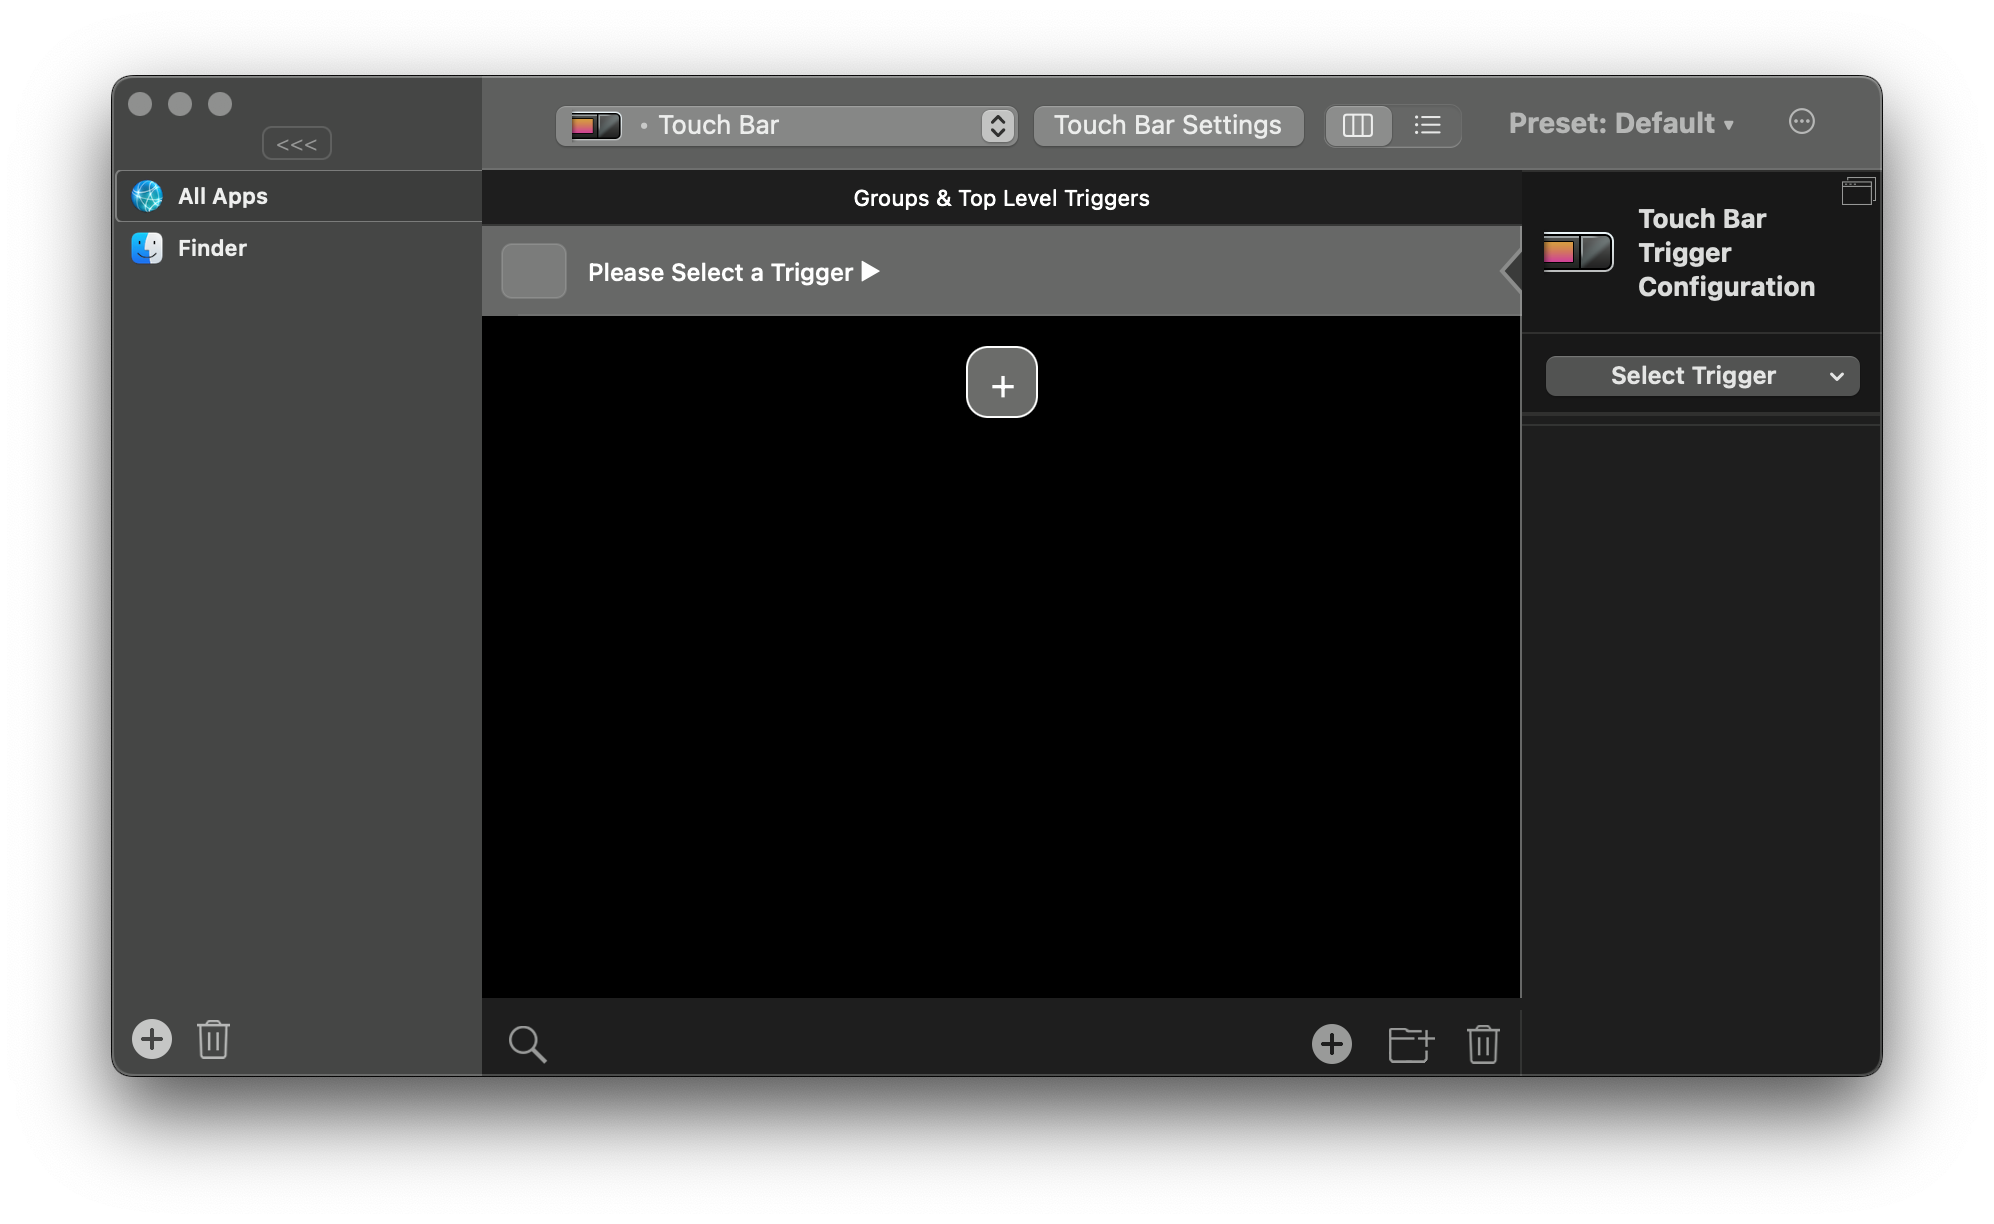Open the Select Trigger dropdown
Screen dimensions: 1994x1224
(x=1702, y=376)
